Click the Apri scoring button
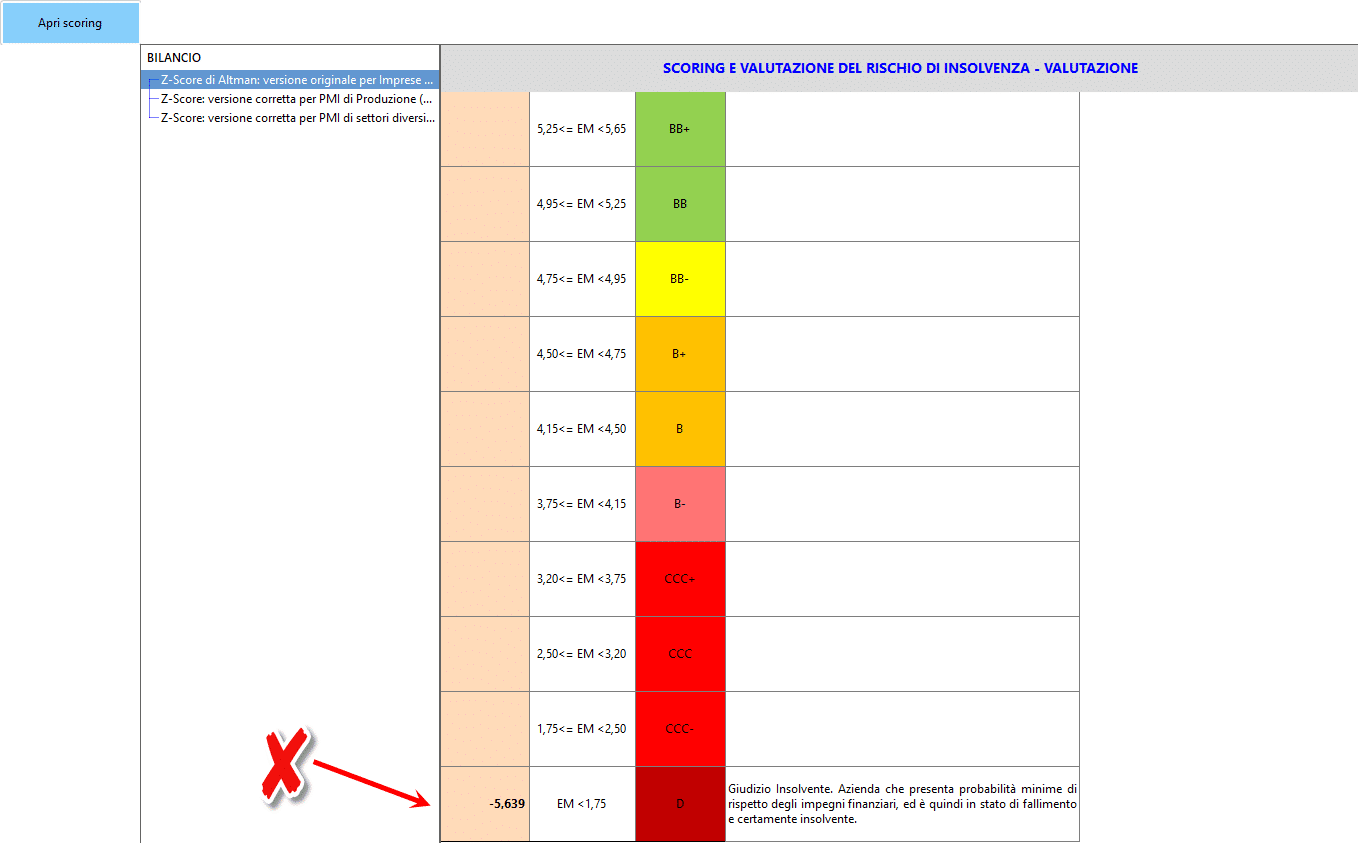 [x=70, y=23]
